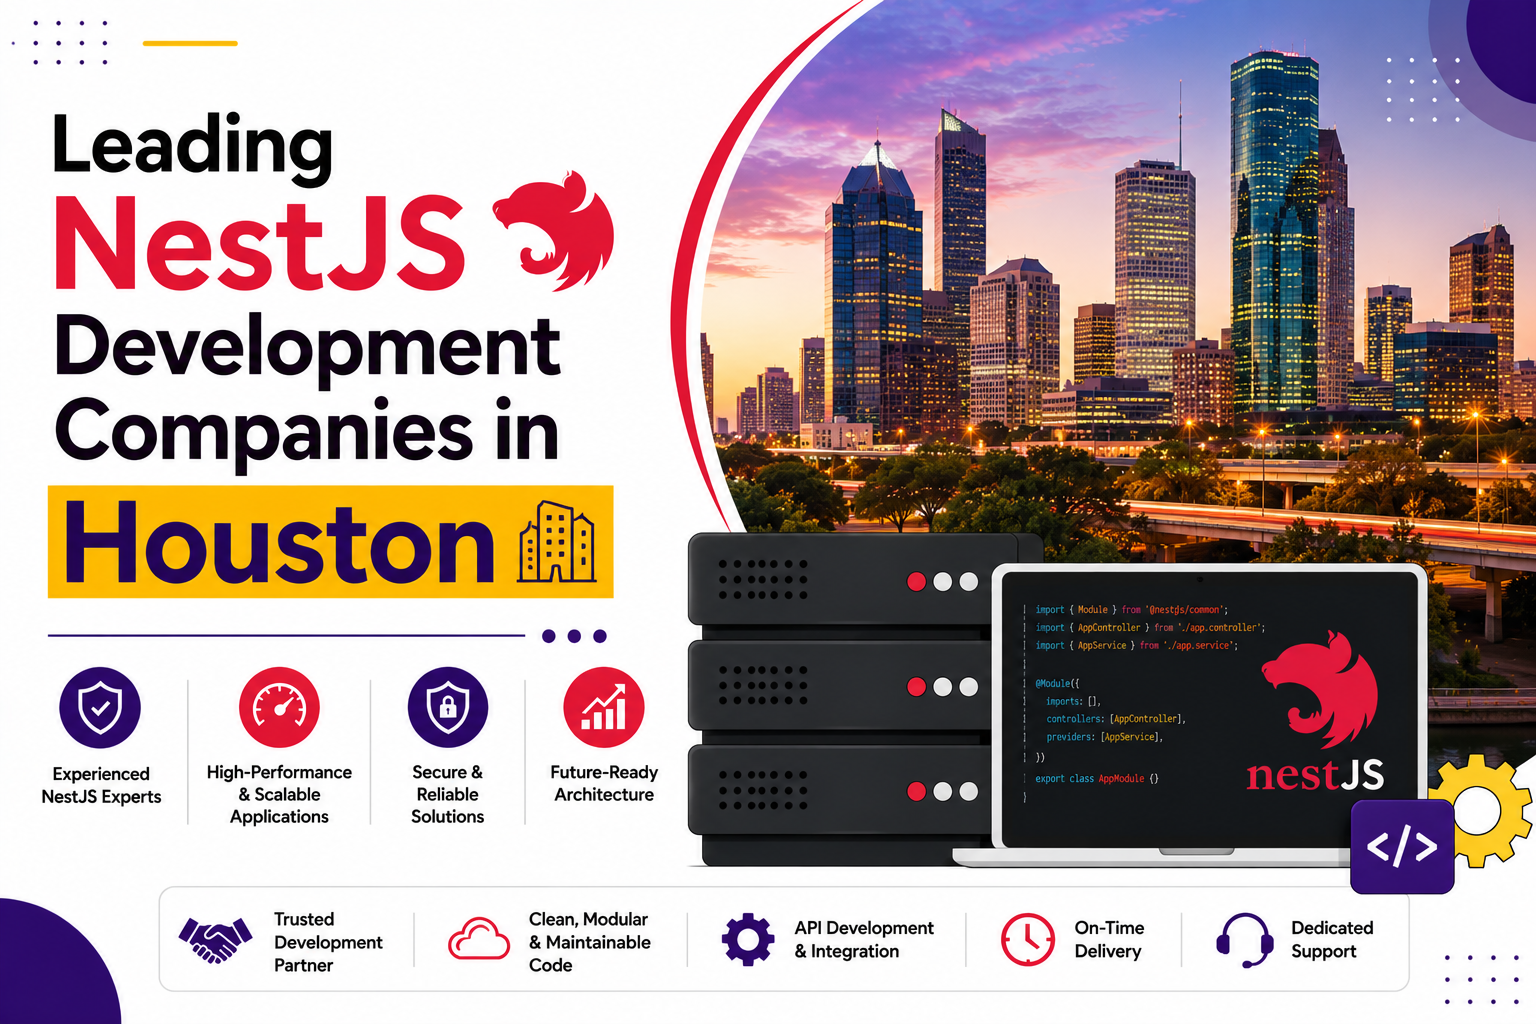Click the 'On-Time Delivery' text
1536x1024 pixels.
(x=1109, y=940)
